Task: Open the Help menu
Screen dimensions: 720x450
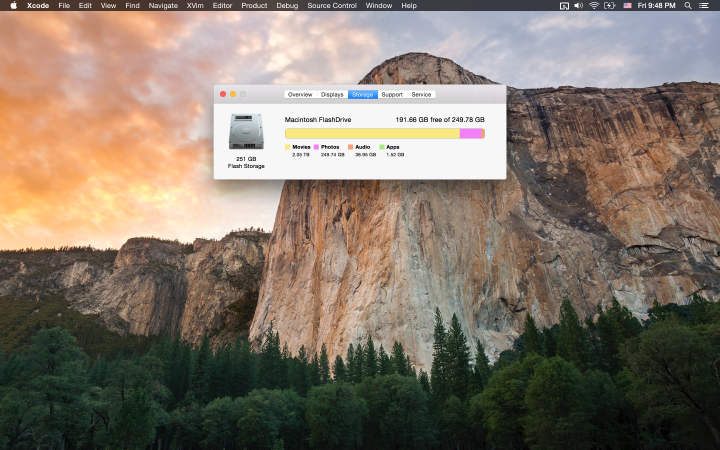Action: [x=409, y=6]
